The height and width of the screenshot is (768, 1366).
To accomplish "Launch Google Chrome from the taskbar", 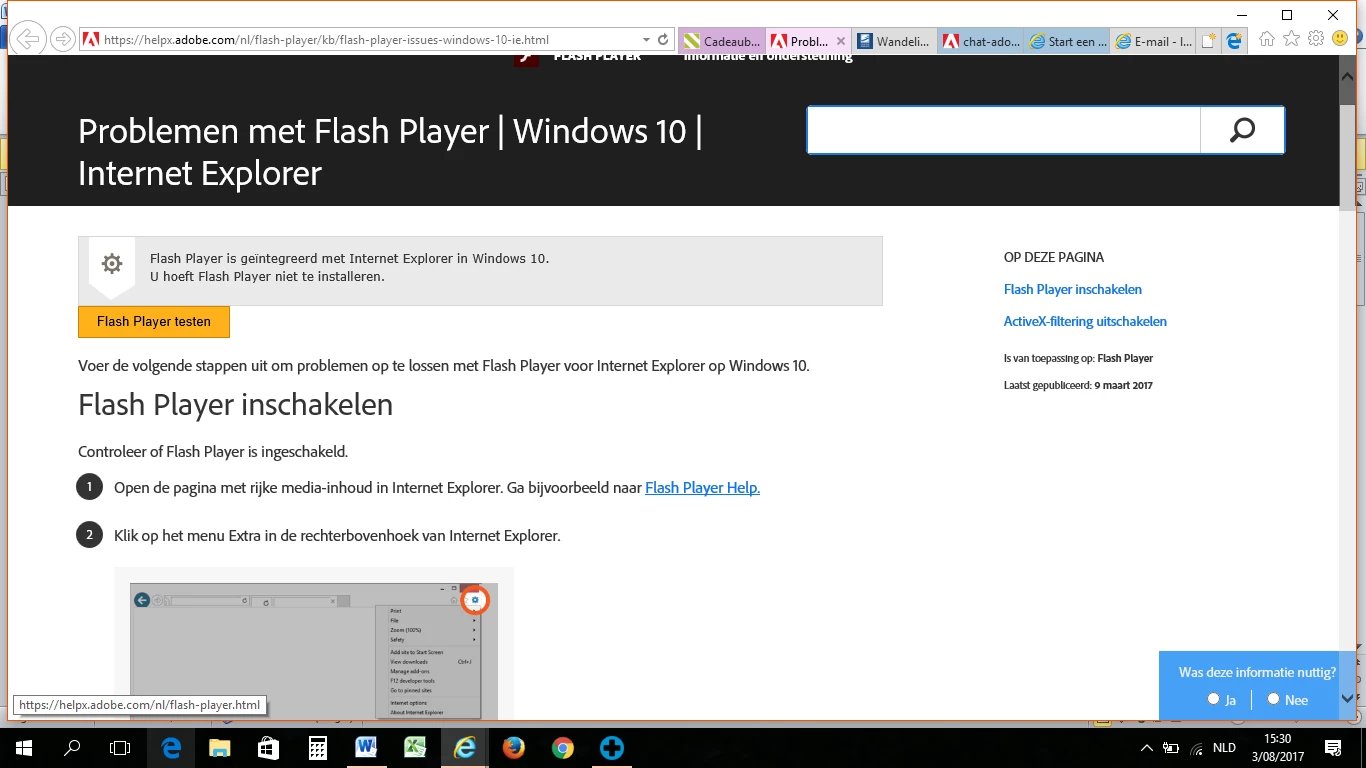I will click(562, 748).
